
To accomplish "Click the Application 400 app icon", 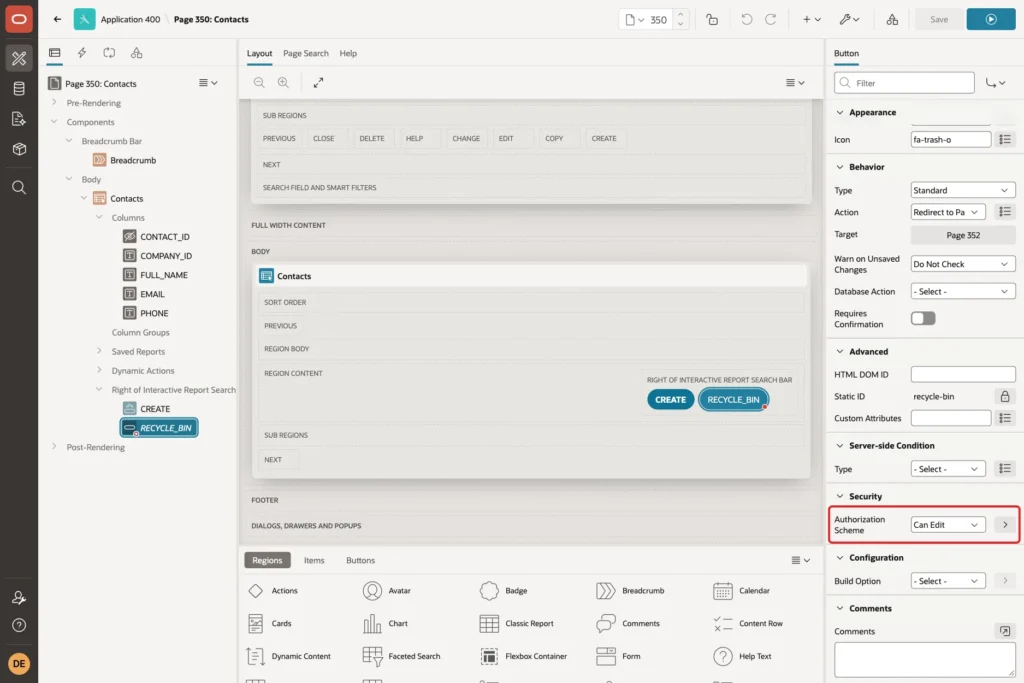I will (84, 19).
